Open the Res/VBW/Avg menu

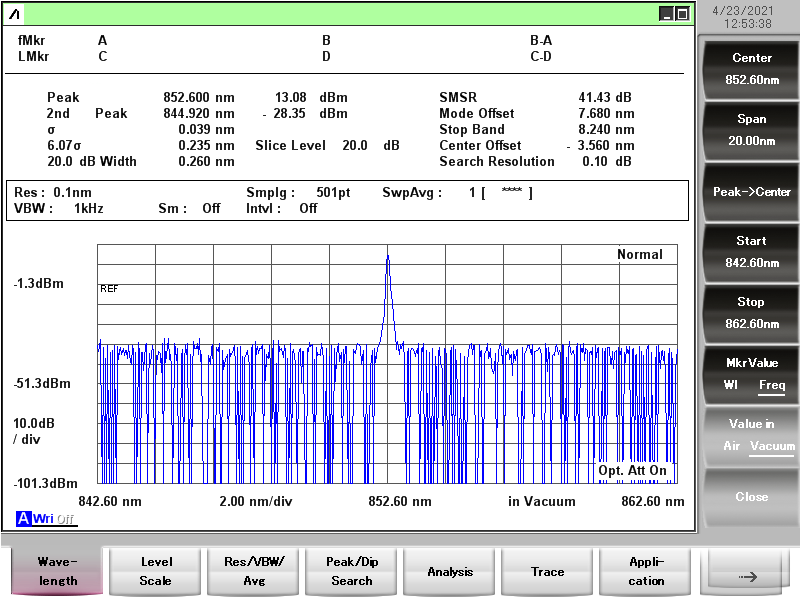pos(254,571)
